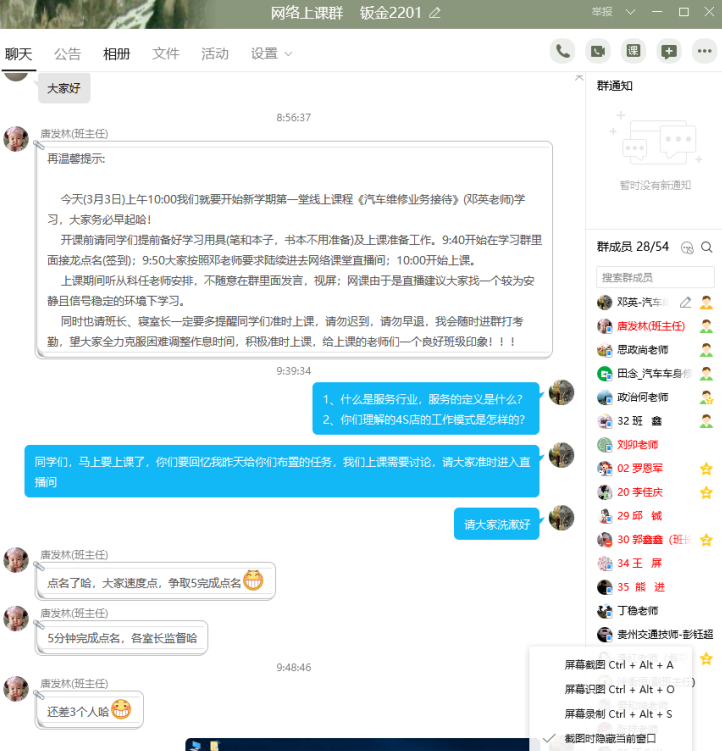Start a group video call
The image size is (722, 751).
(598, 51)
